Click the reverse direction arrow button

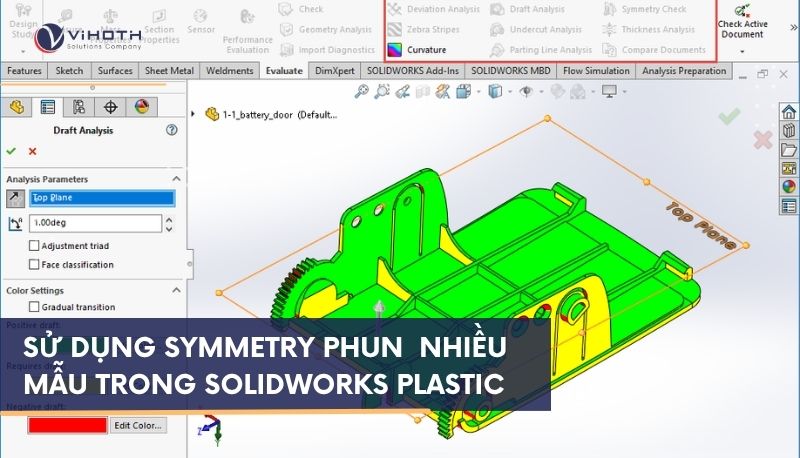coord(15,198)
